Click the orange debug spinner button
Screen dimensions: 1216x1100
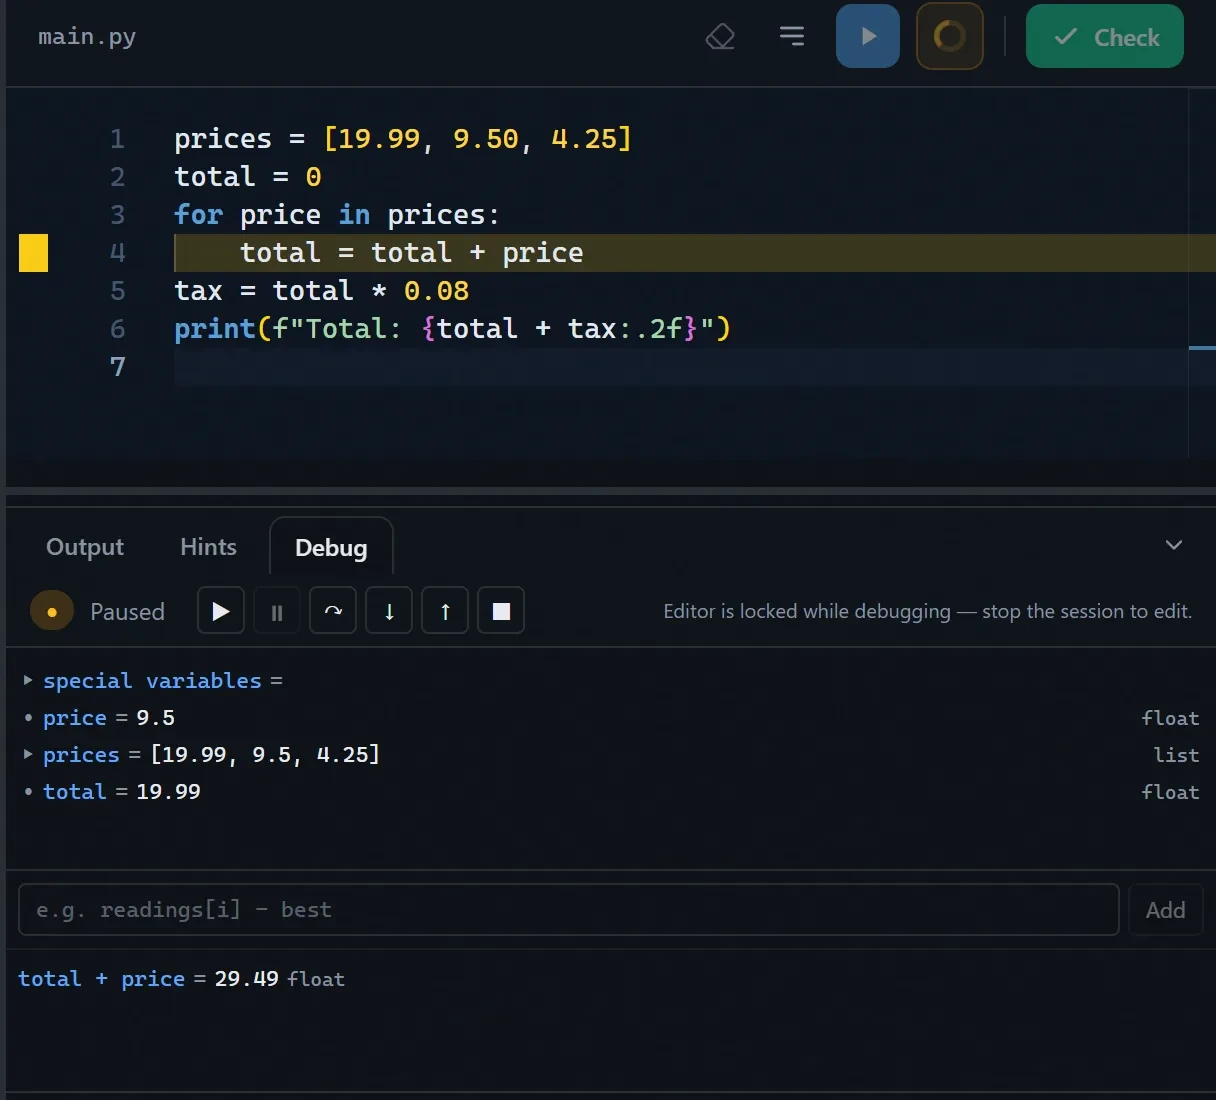tap(950, 36)
